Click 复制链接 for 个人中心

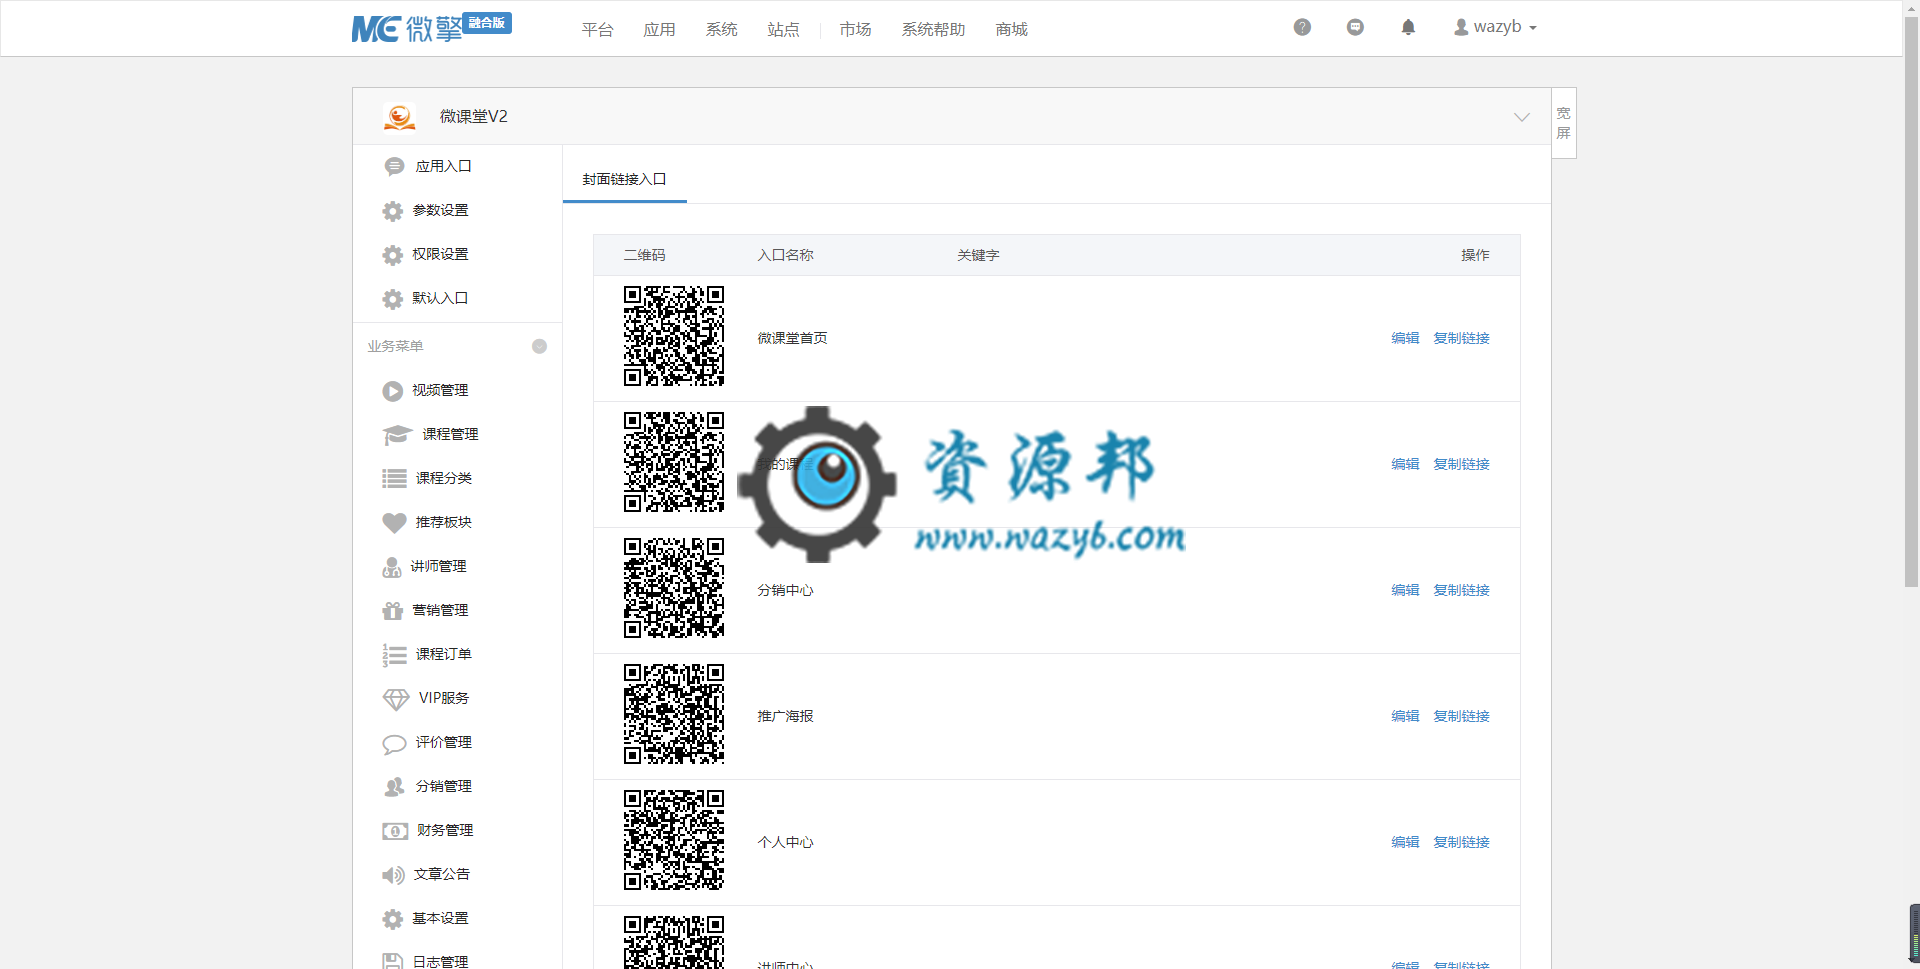[x=1461, y=842]
